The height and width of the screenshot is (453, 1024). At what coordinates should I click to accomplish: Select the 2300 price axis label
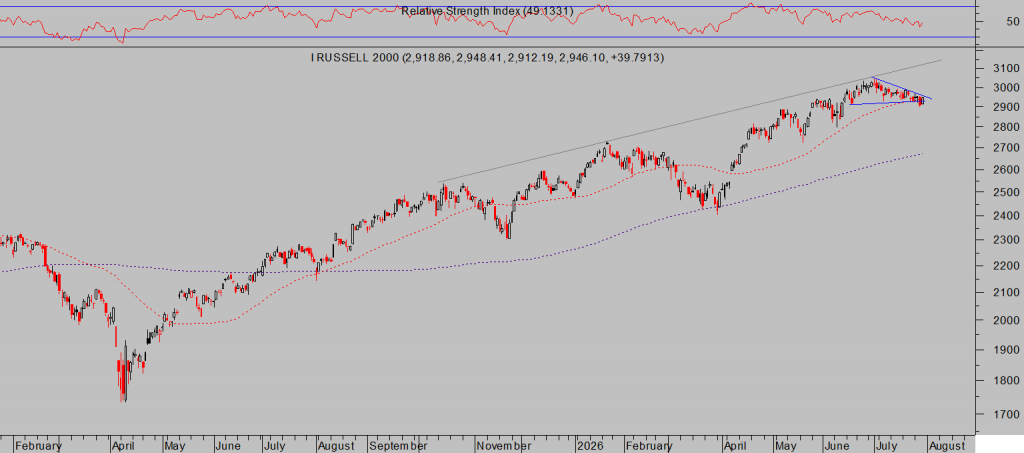click(1006, 240)
